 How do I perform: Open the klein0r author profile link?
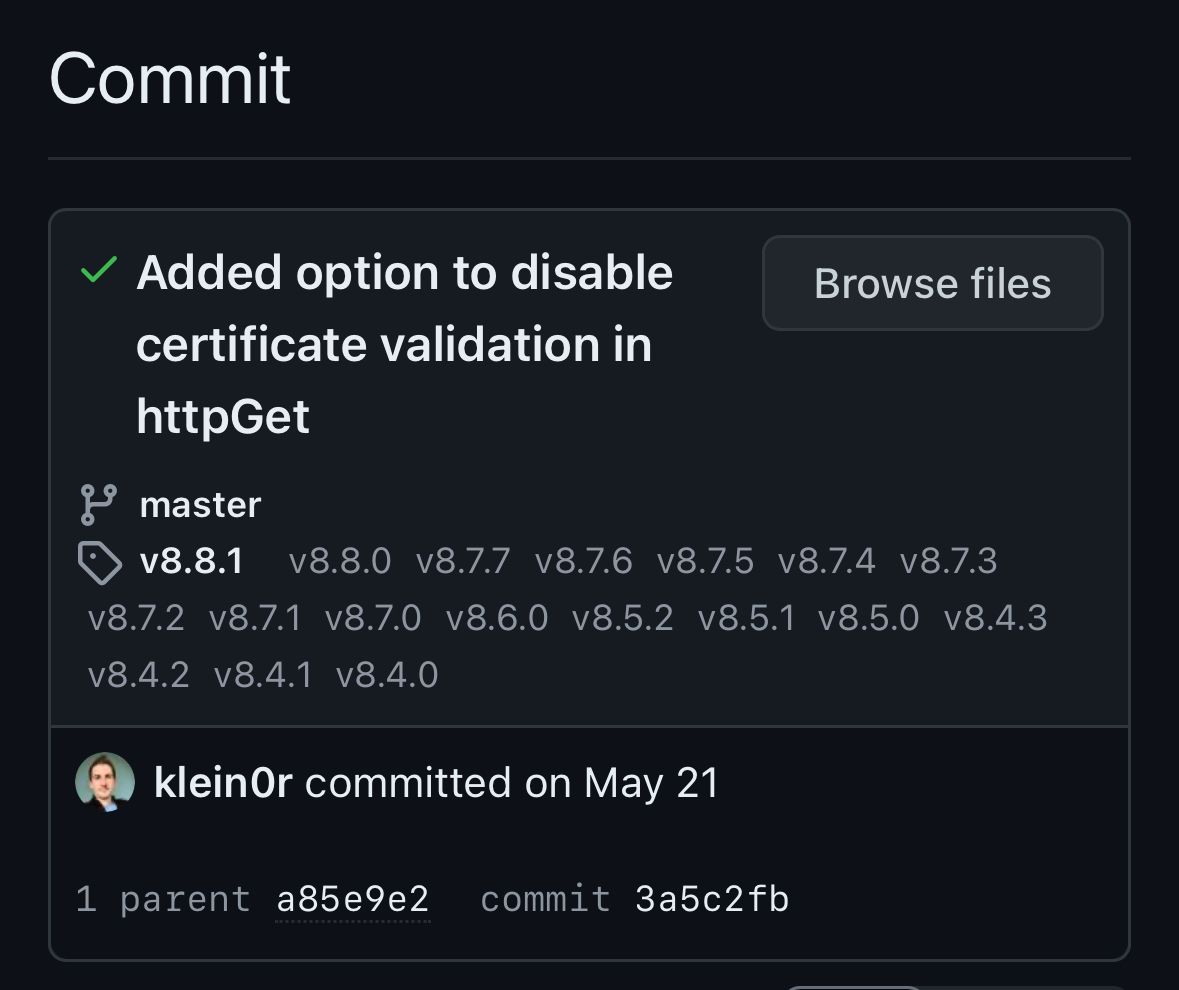pos(223,783)
